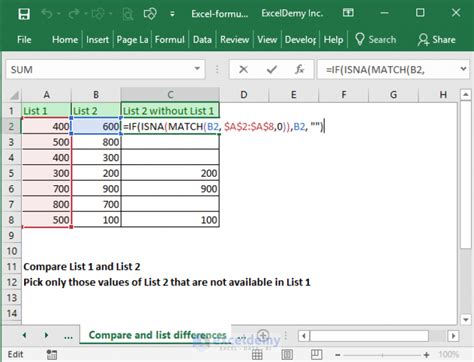Cancel the formula entry with the X icon
Viewport: 474px width, 362px height.
[x=244, y=70]
